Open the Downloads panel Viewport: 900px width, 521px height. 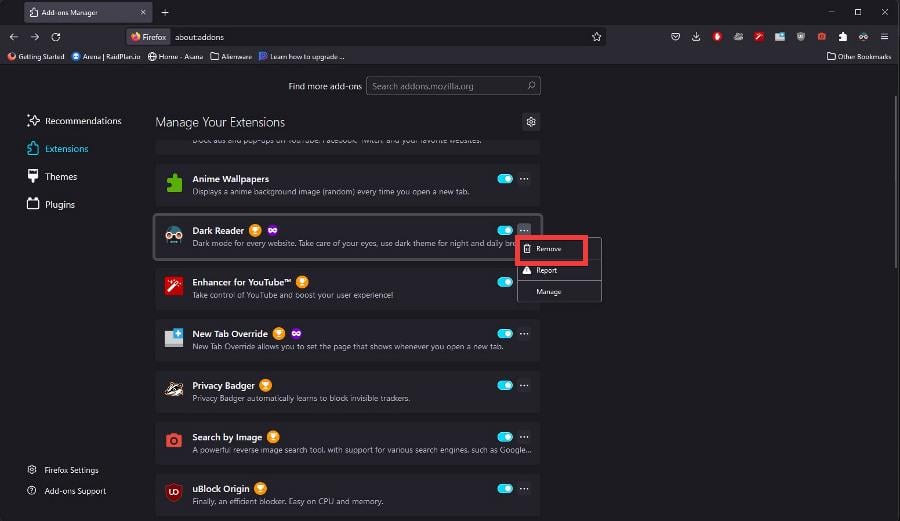(696, 37)
